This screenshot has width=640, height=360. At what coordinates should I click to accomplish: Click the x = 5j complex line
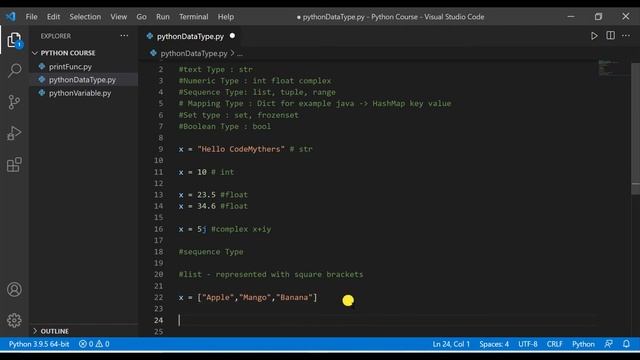point(224,229)
